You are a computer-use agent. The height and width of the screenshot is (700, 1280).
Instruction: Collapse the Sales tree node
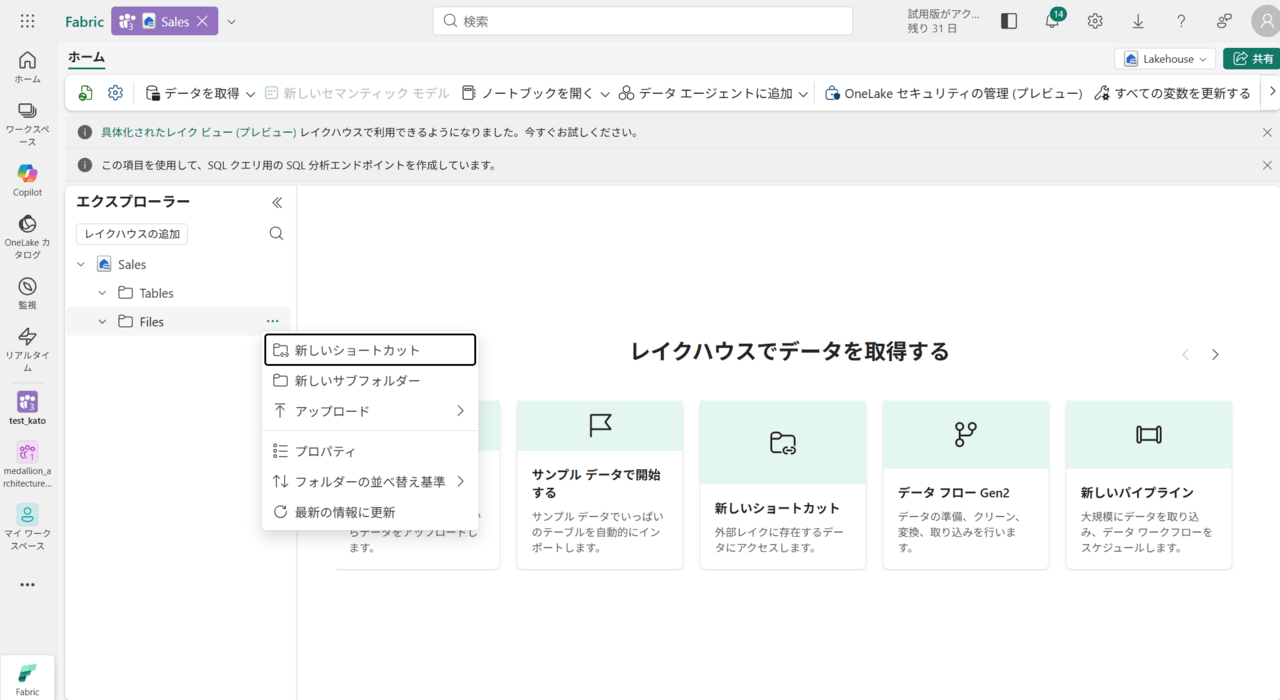pos(81,265)
